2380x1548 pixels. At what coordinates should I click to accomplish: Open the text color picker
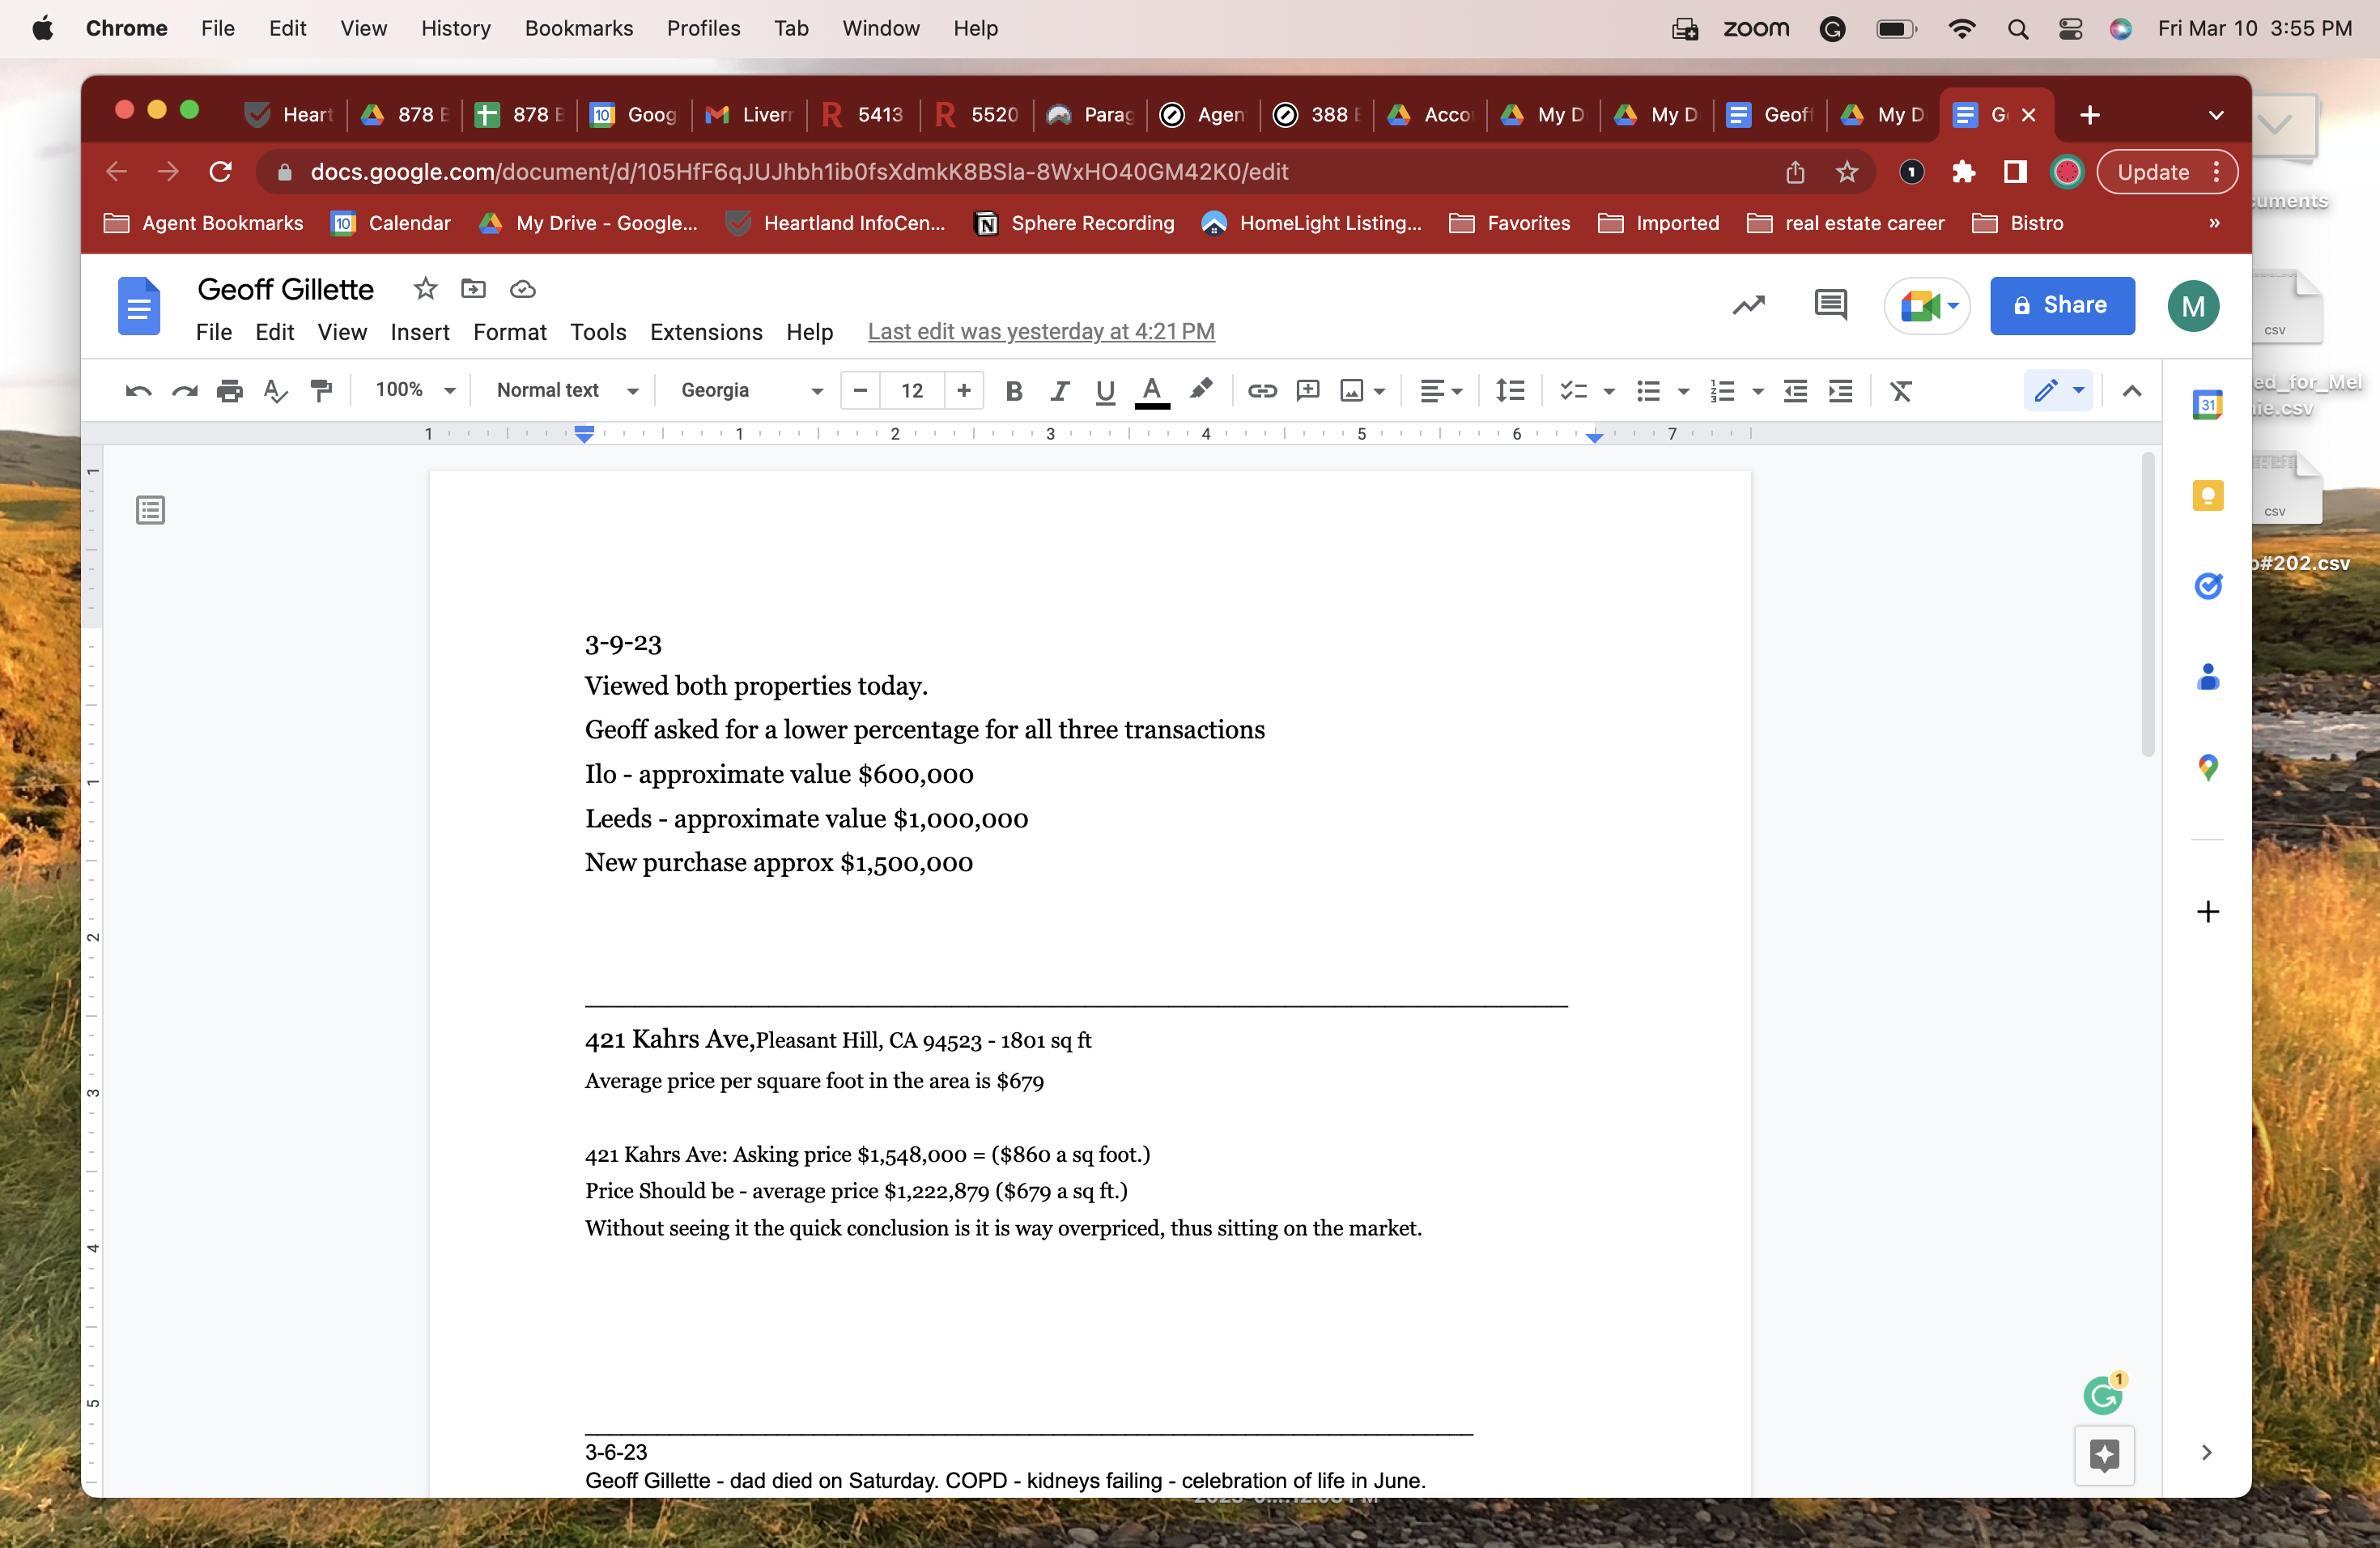1152,391
